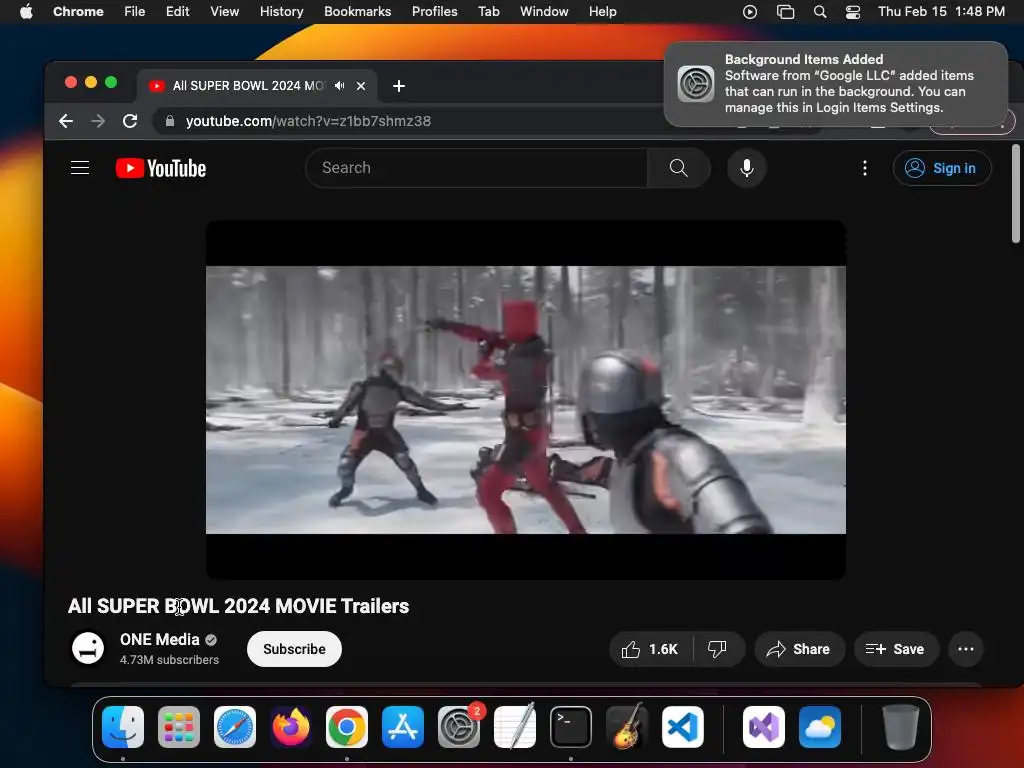This screenshot has width=1024, height=768.
Task: Open TextEdit from the Dock
Action: (515, 727)
